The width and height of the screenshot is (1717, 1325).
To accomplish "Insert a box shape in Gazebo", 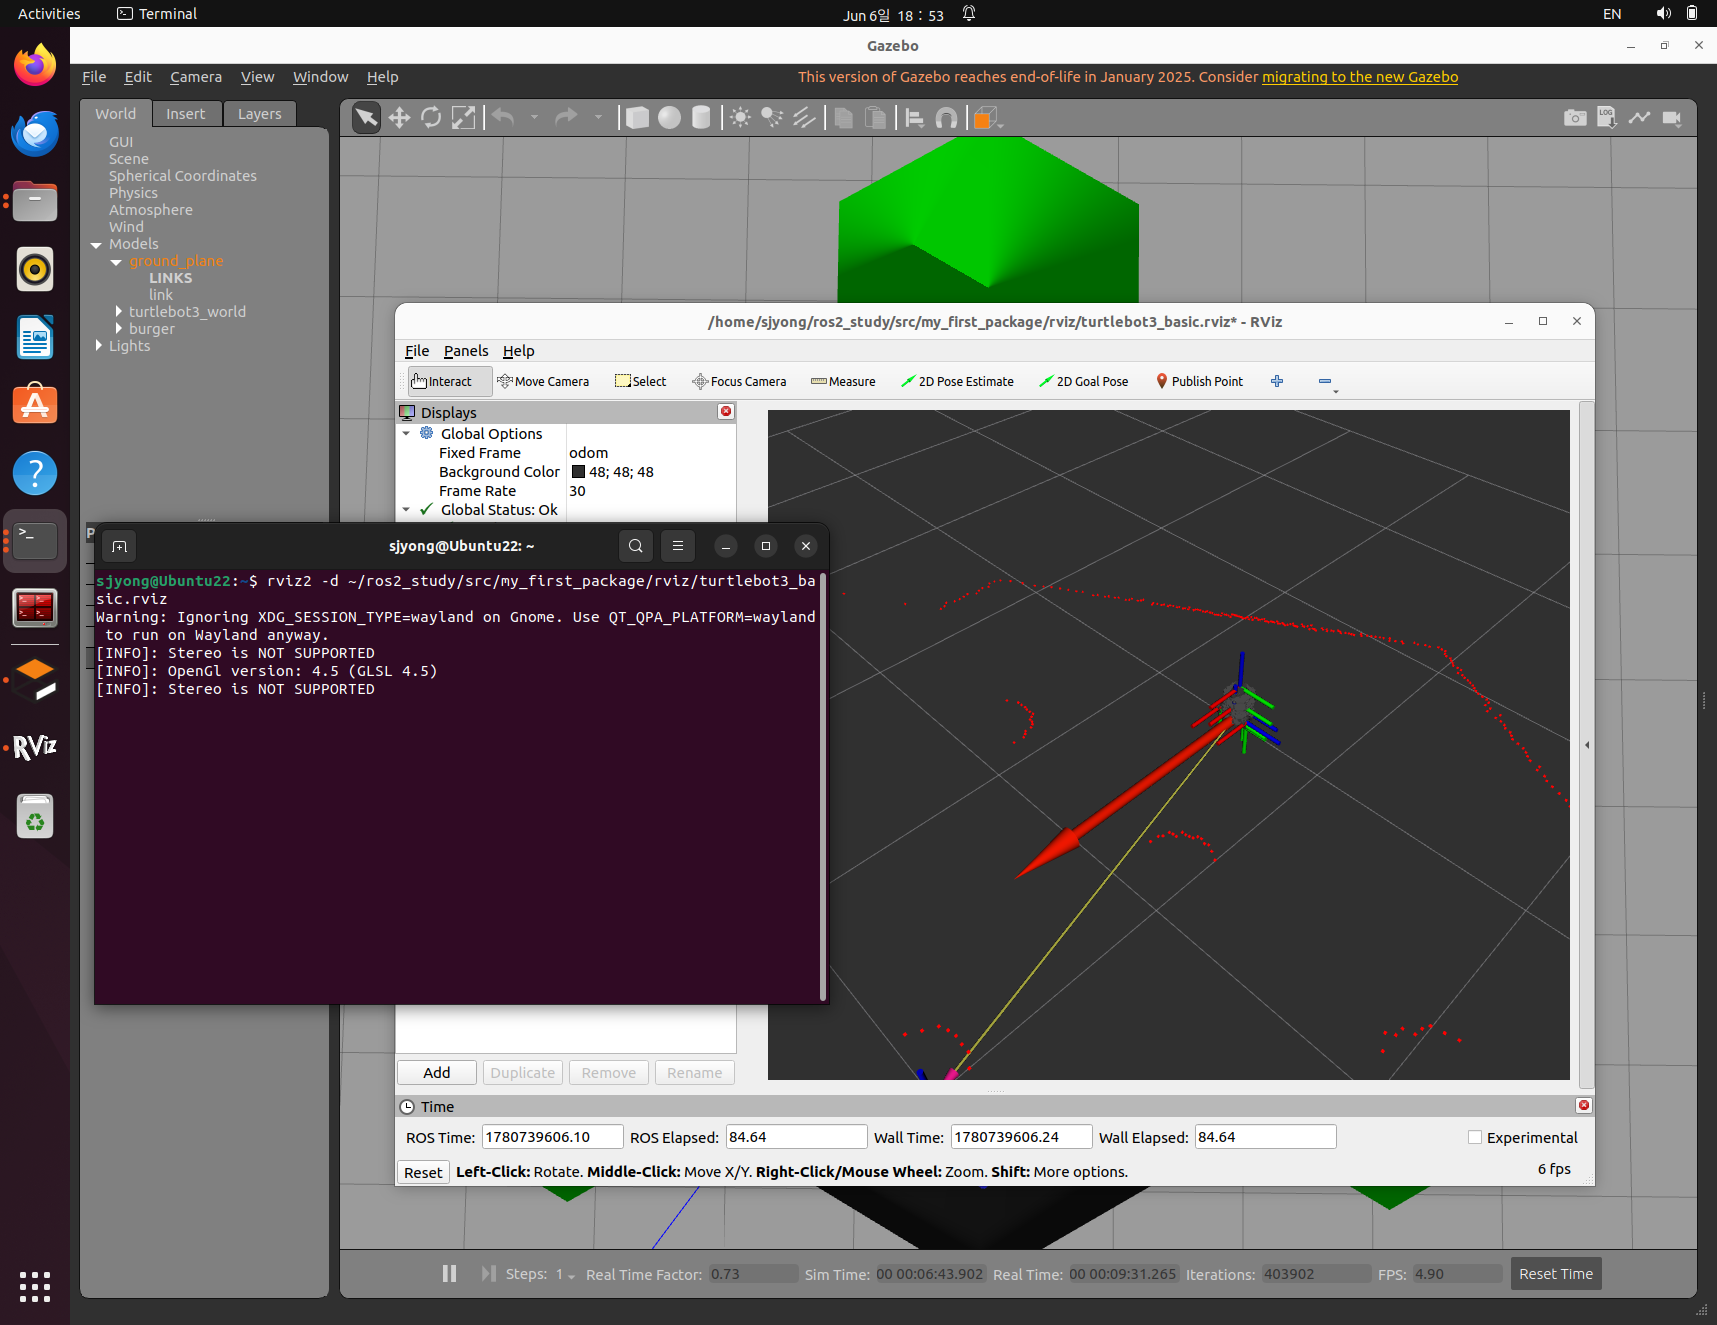I will click(x=638, y=118).
